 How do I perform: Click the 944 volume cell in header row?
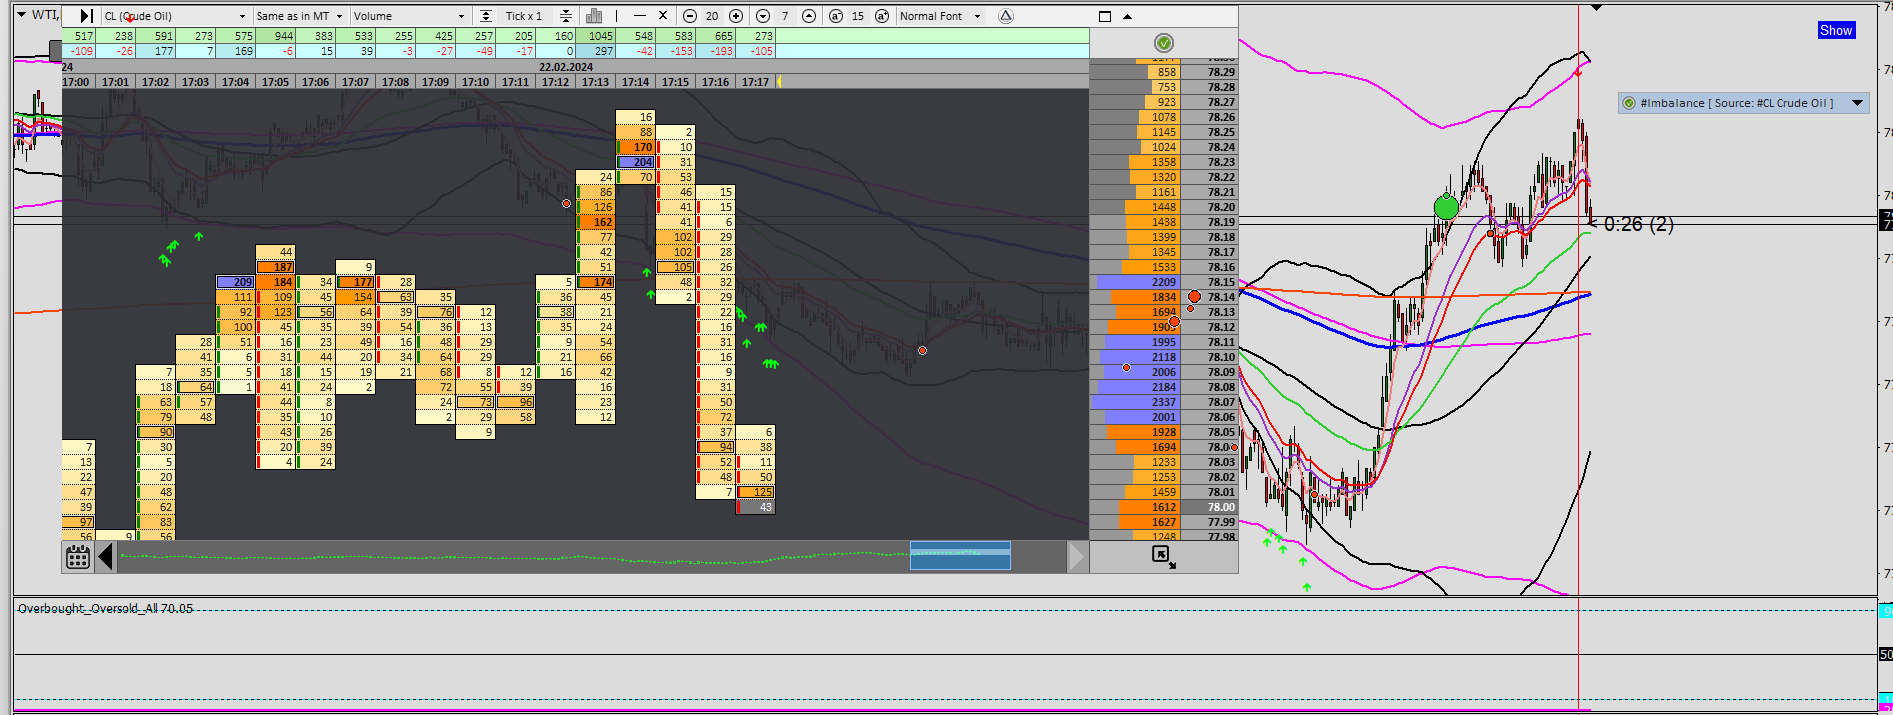click(275, 36)
